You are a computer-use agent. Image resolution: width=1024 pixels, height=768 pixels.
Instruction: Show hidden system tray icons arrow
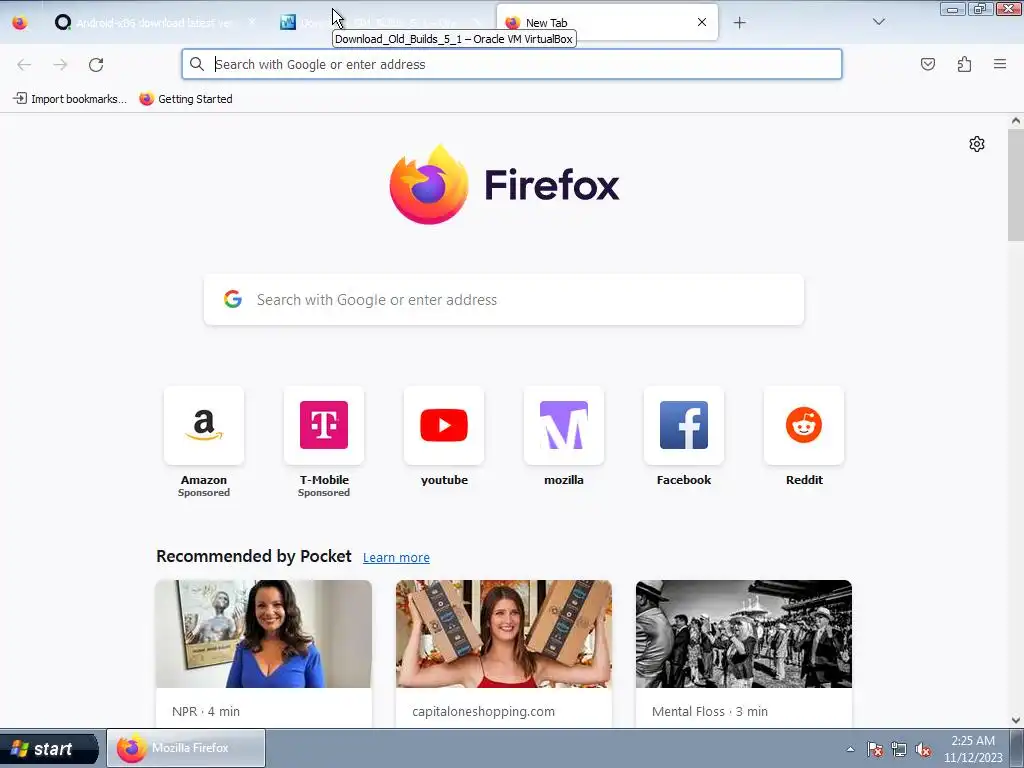(850, 749)
